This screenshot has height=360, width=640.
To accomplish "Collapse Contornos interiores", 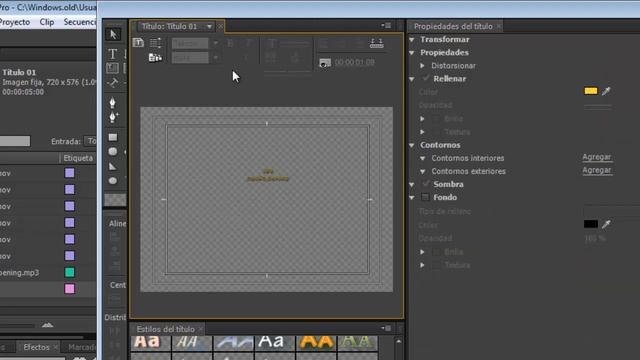I will 422,158.
